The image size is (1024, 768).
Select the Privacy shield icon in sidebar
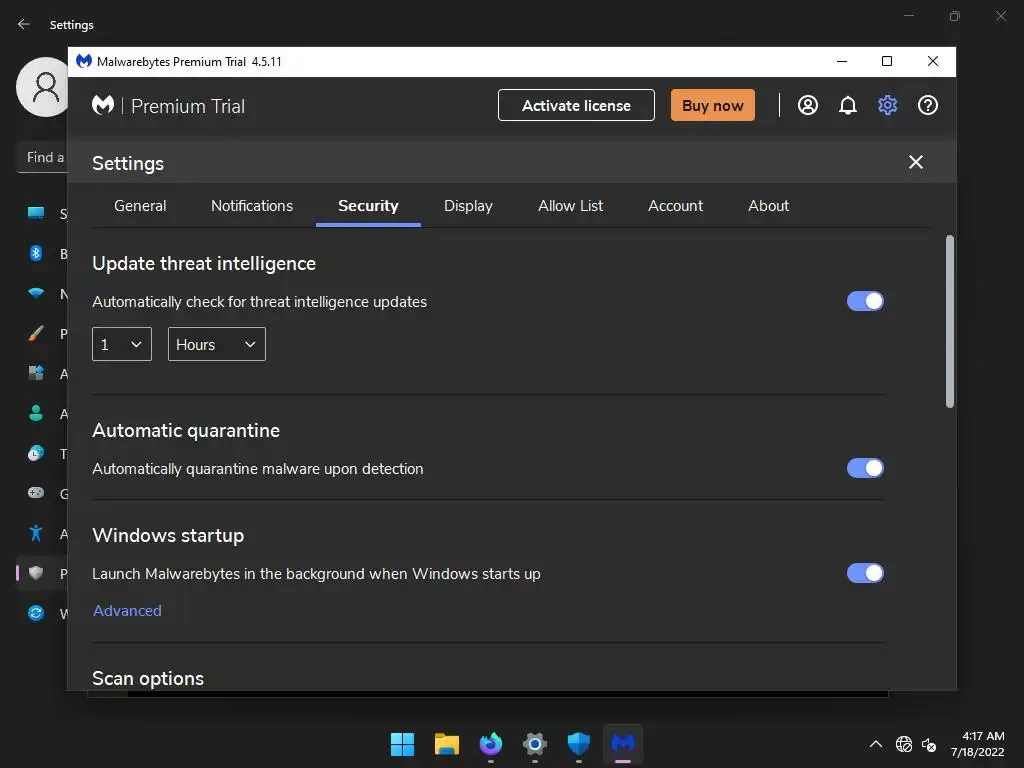click(x=36, y=573)
